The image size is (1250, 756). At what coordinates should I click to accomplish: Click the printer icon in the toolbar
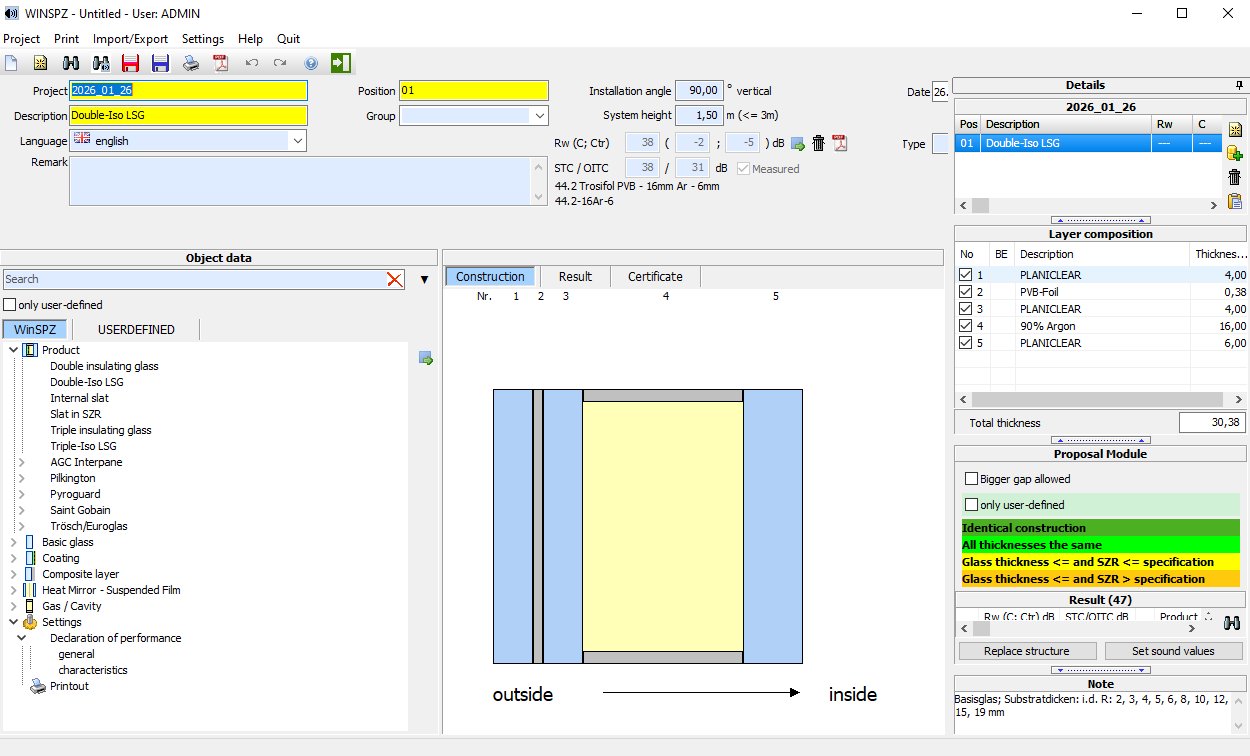pyautogui.click(x=191, y=64)
